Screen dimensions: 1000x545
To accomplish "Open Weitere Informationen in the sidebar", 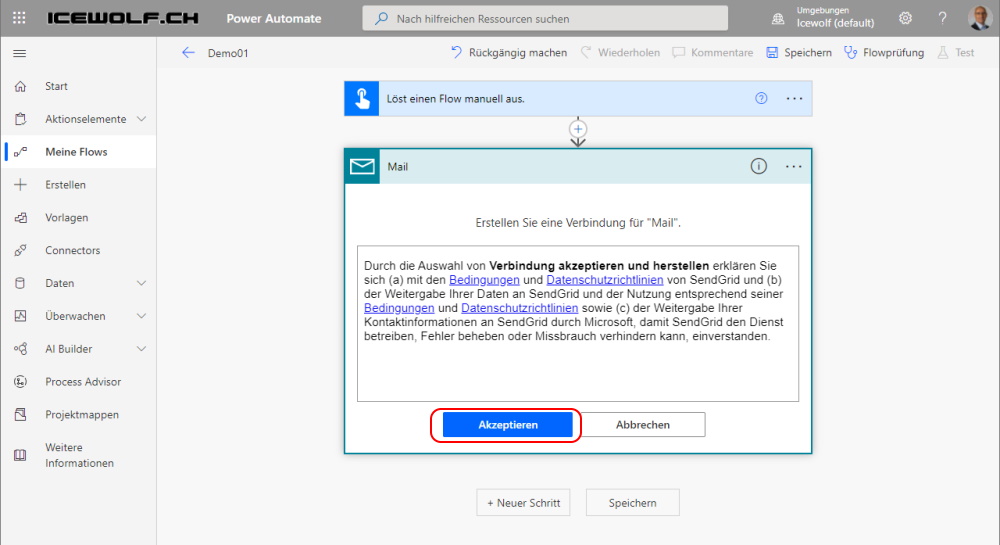I will click(x=78, y=455).
